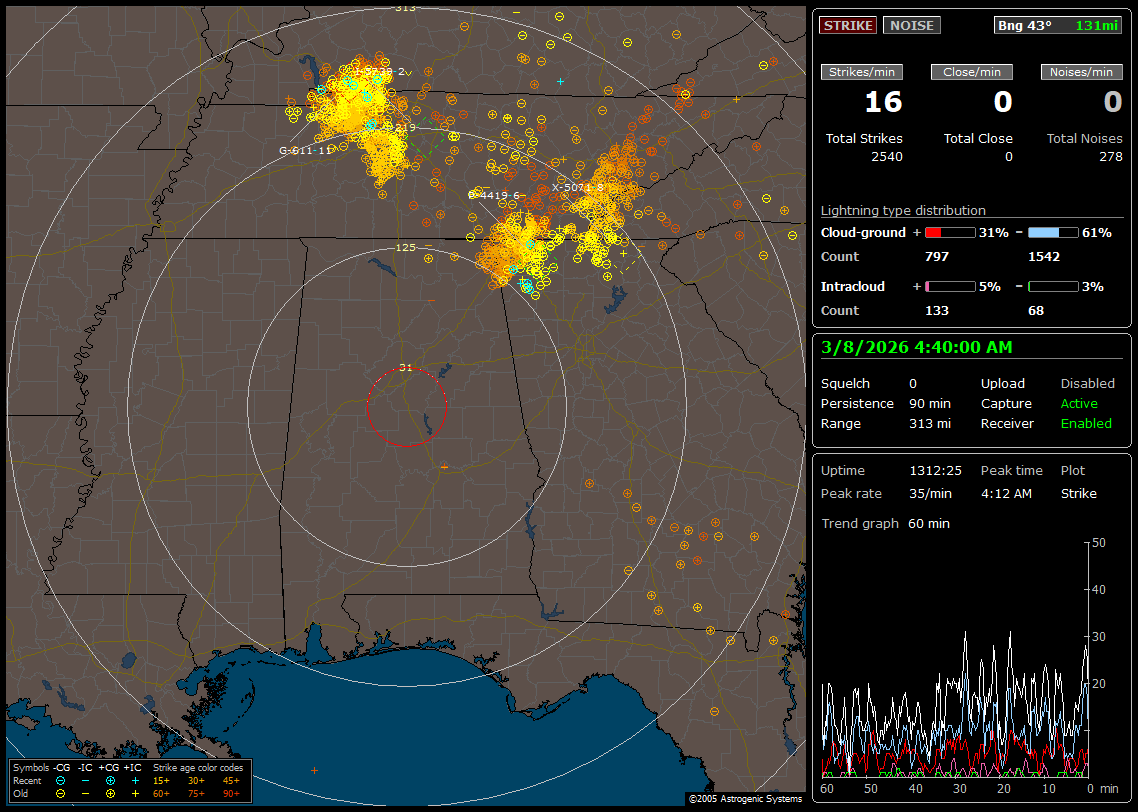The image size is (1138, 812).
Task: Click the storm cell label X-5071-8
Action: 579,187
